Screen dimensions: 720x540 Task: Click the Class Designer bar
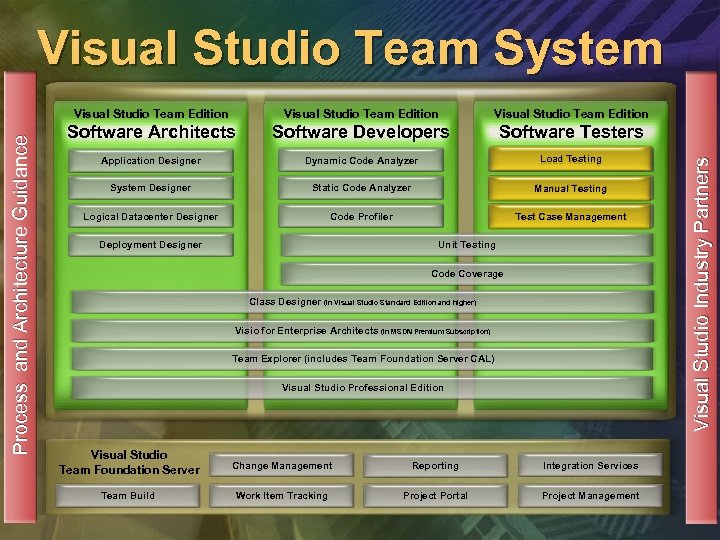click(362, 302)
